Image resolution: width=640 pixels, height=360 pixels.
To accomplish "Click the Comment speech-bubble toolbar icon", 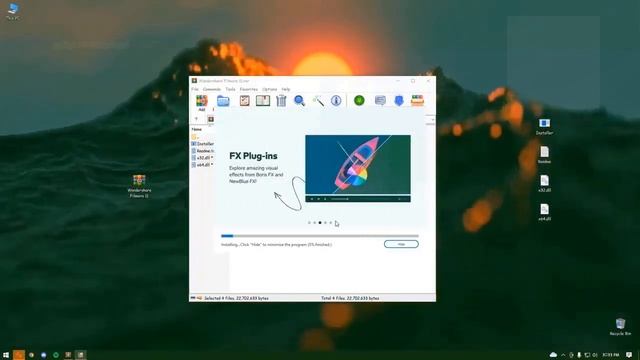I will [380, 100].
